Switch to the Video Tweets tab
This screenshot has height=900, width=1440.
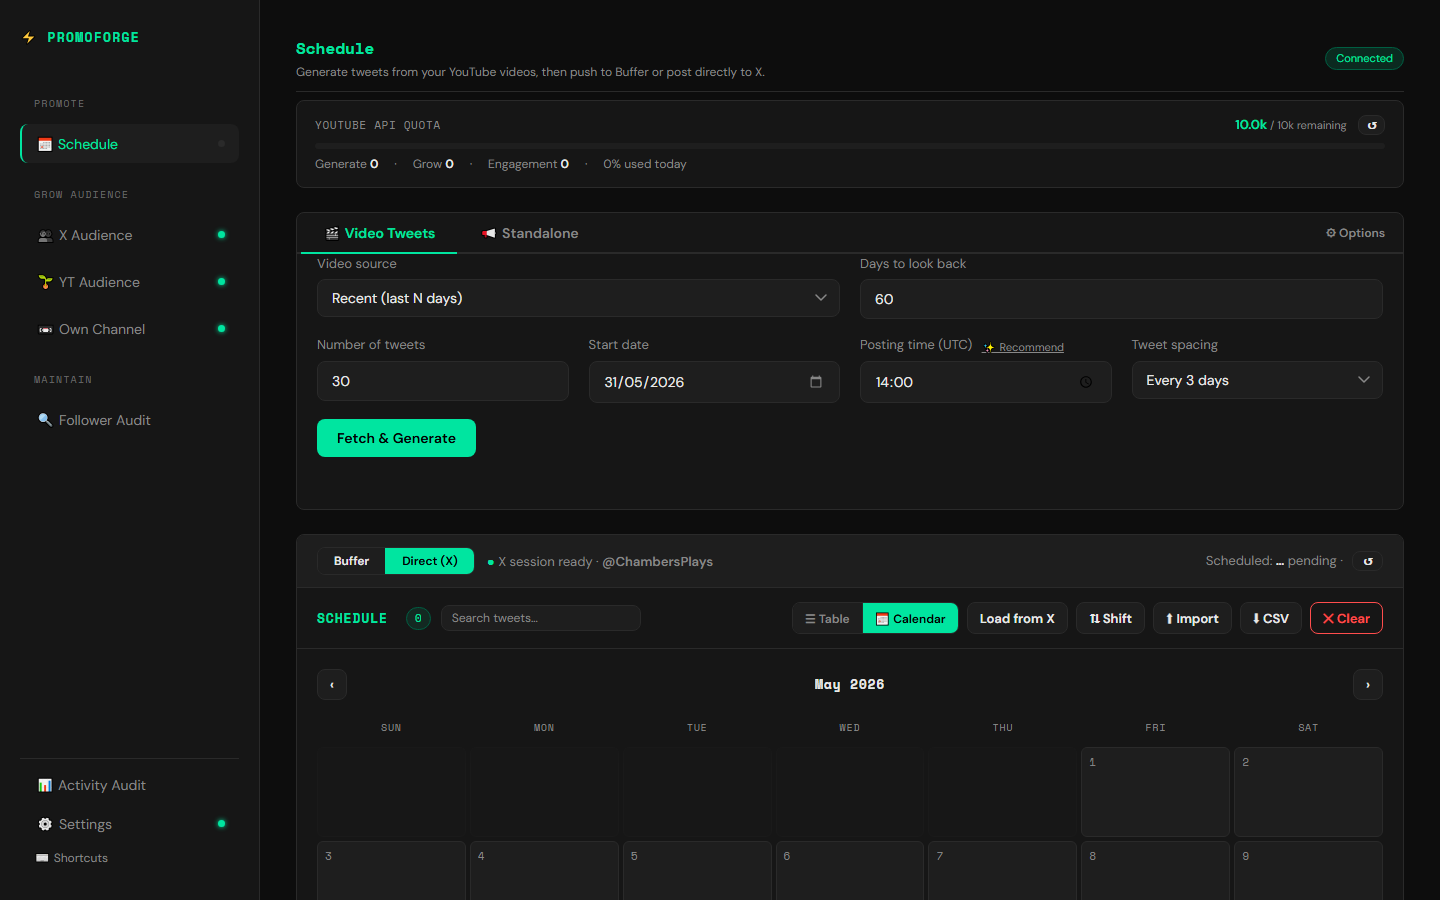pos(380,233)
